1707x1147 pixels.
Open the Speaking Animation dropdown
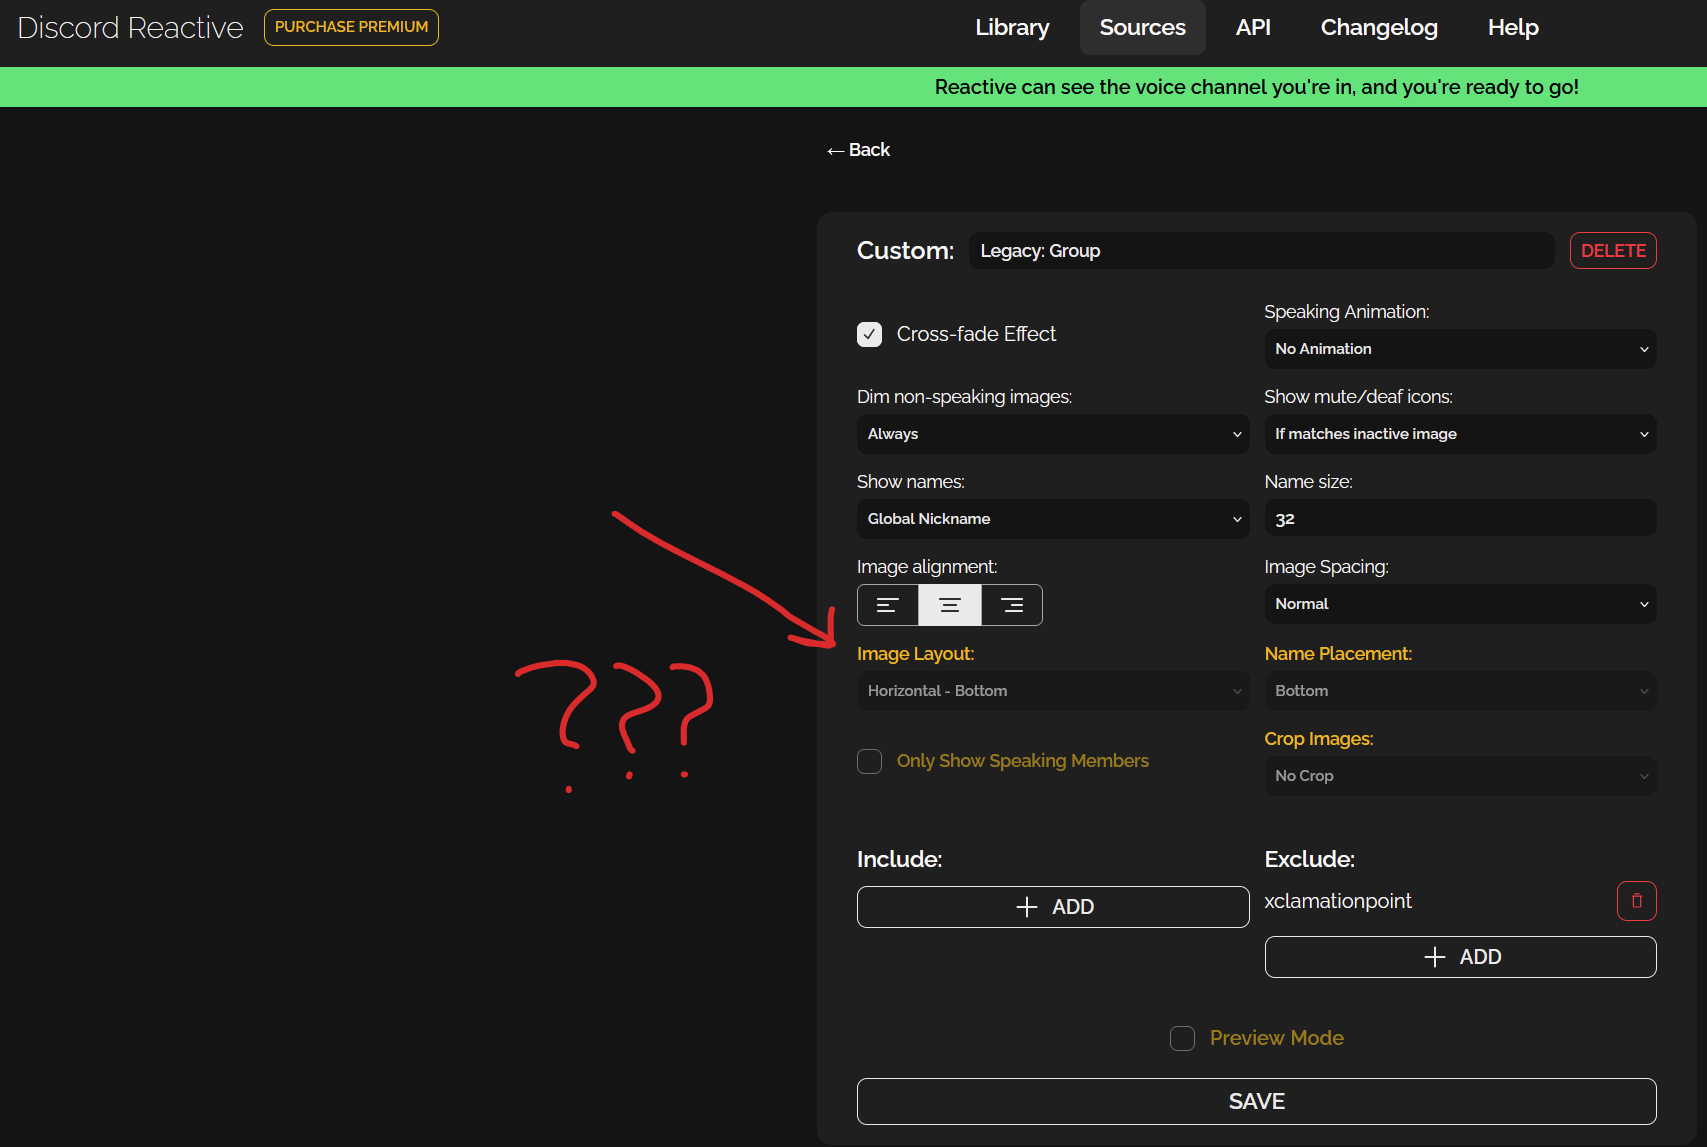point(1460,349)
